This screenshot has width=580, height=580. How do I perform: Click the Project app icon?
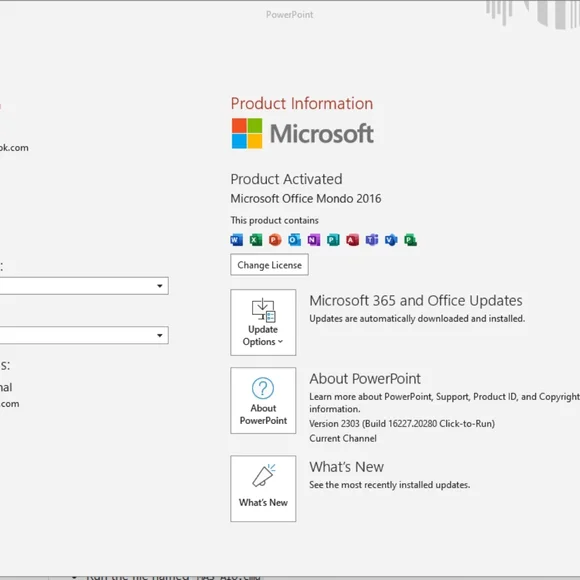pyautogui.click(x=411, y=240)
